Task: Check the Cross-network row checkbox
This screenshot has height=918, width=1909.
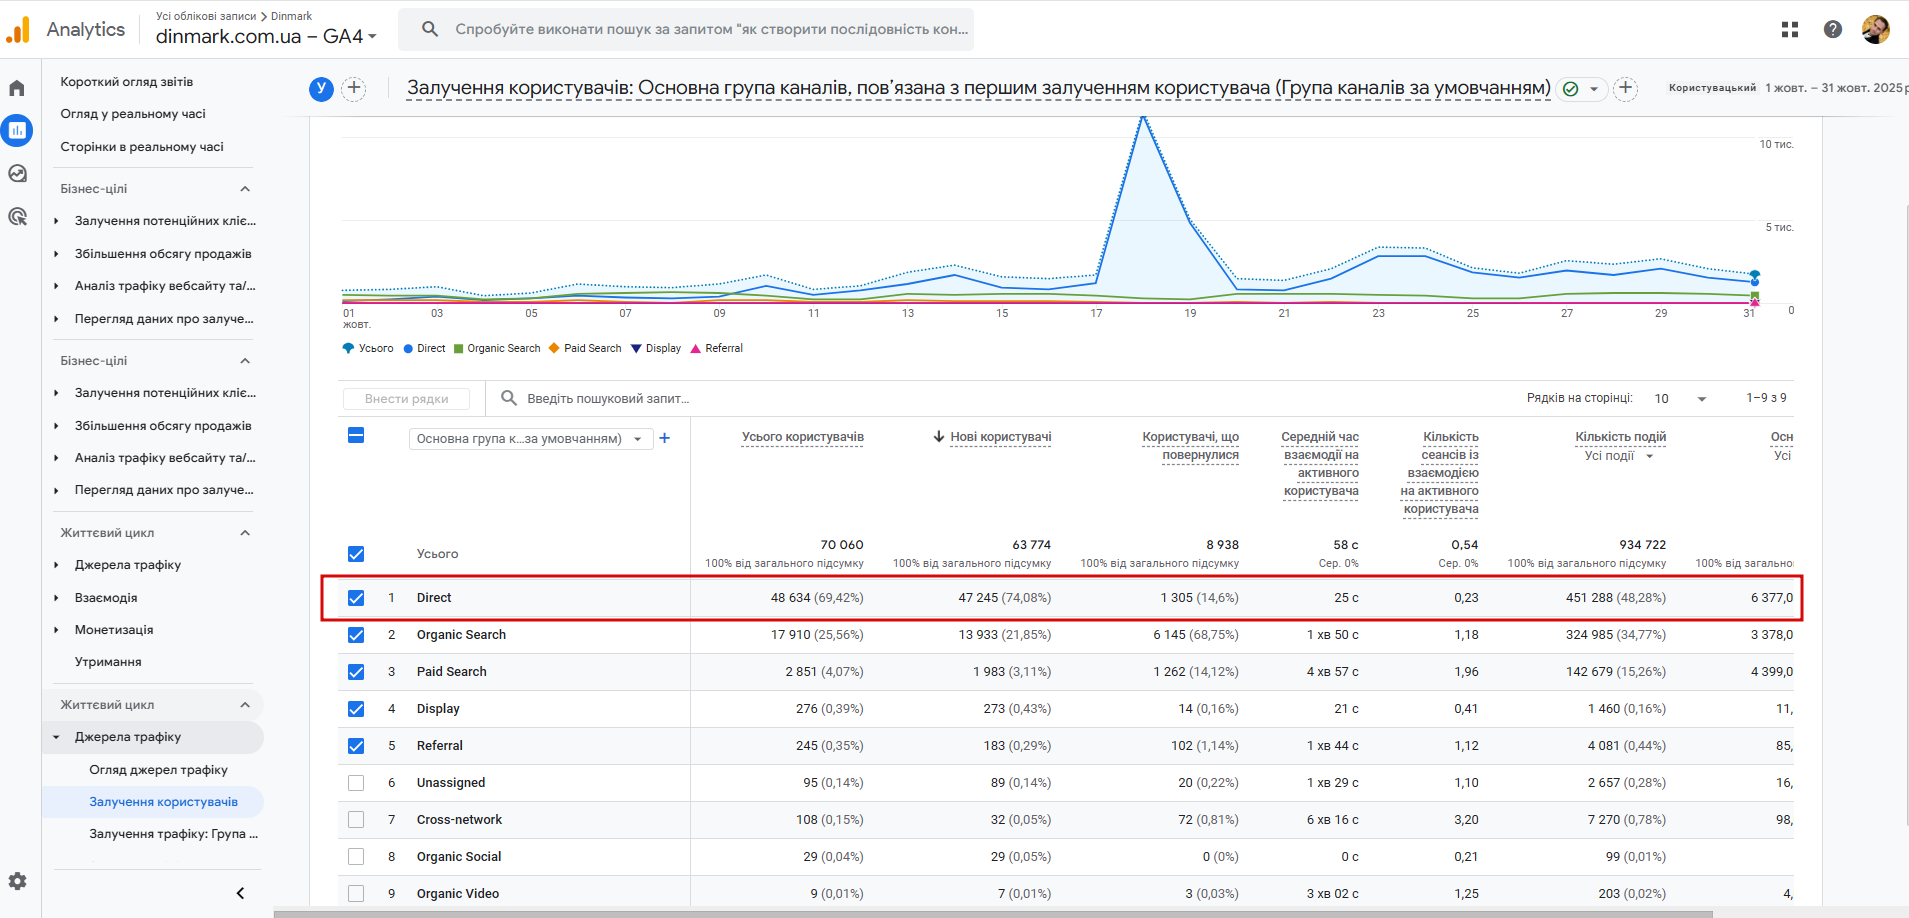Action: click(x=356, y=820)
